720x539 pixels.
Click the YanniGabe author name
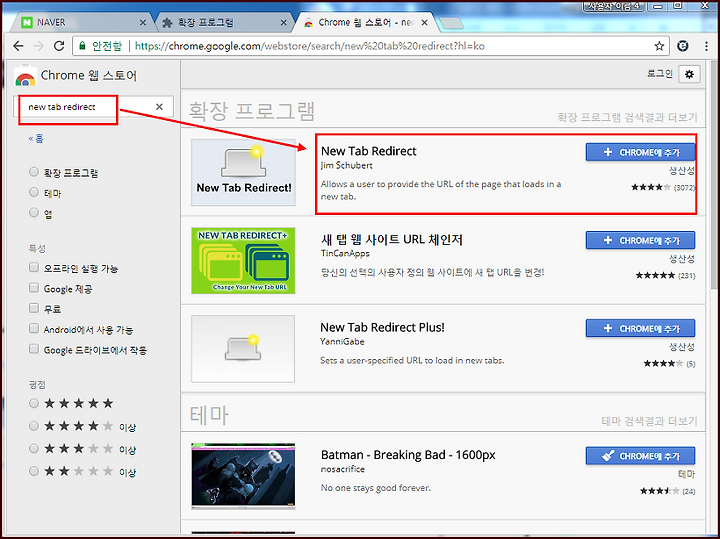click(x=343, y=342)
